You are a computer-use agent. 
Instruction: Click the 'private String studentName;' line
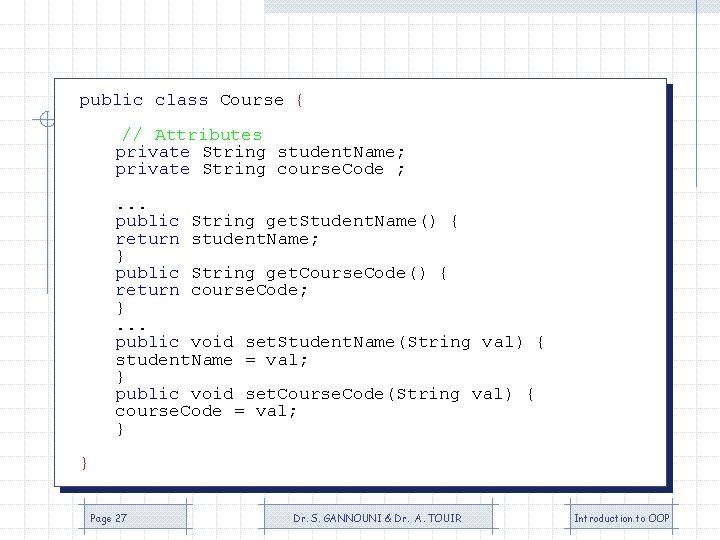click(259, 152)
